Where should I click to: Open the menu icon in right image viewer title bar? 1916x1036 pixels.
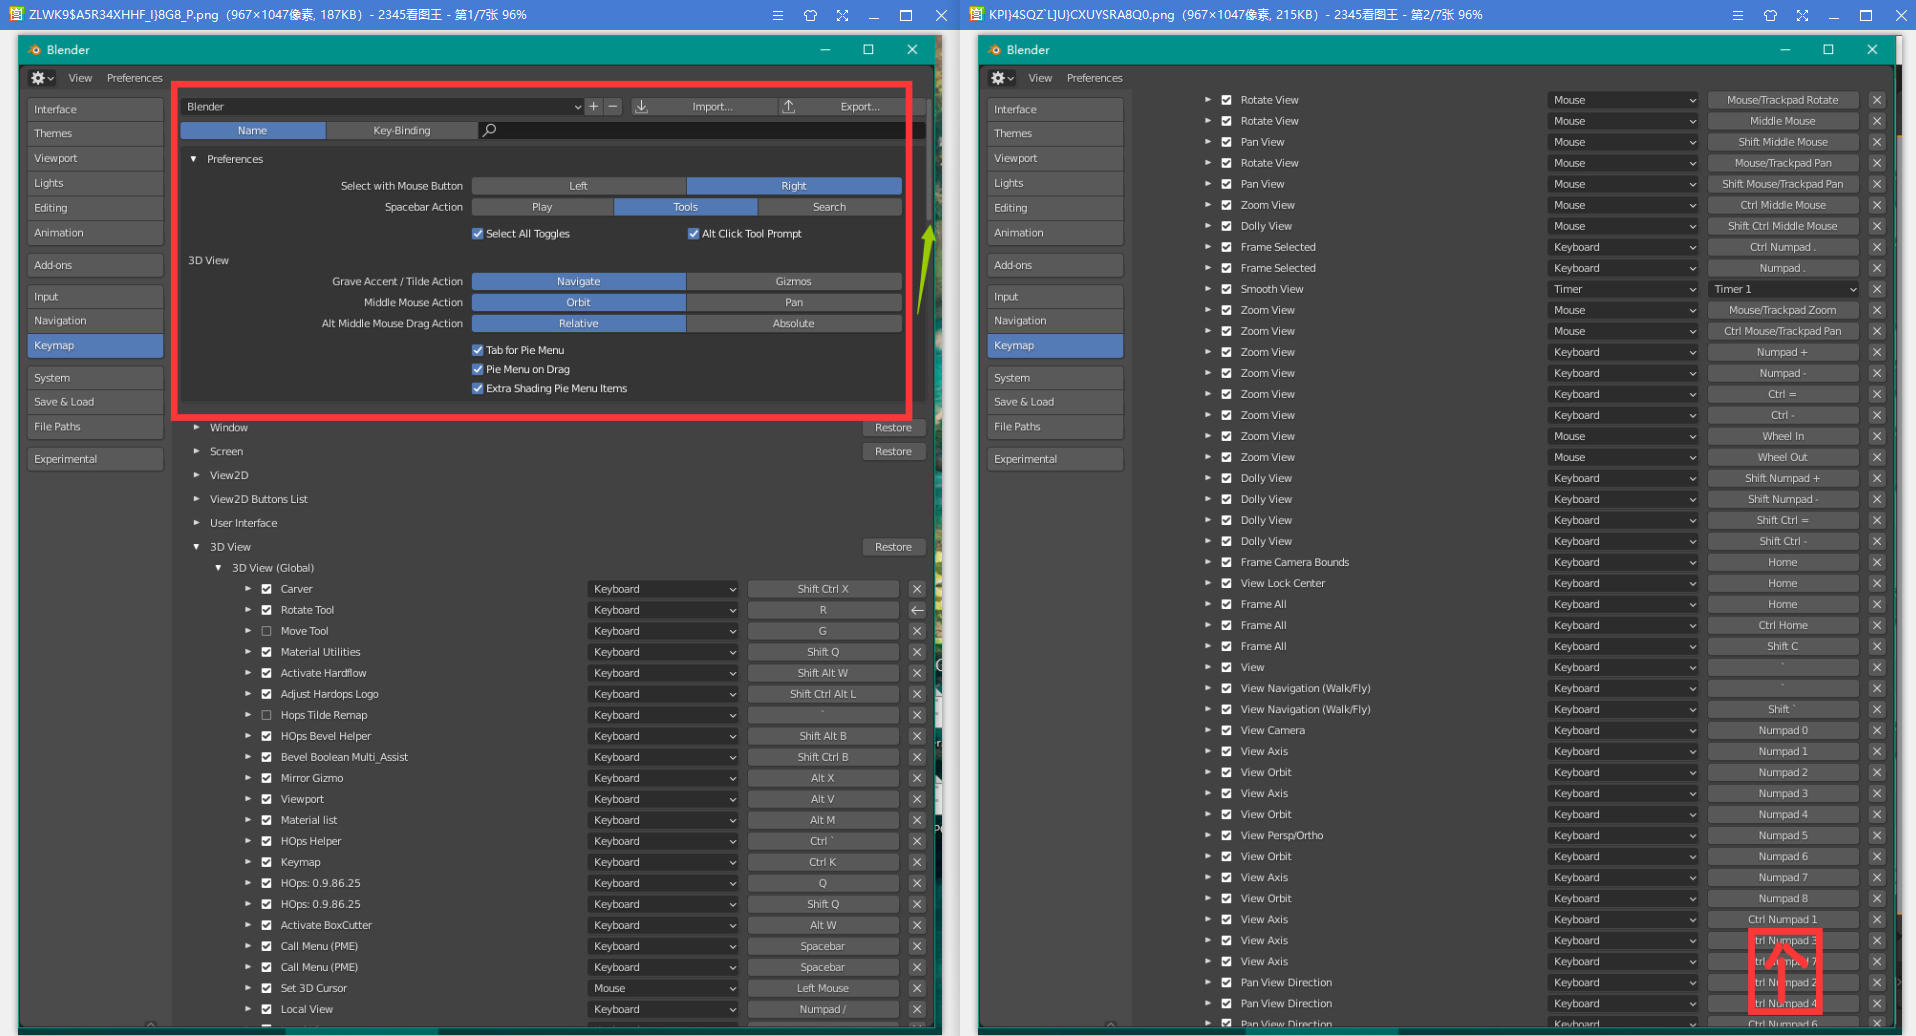coord(1738,15)
